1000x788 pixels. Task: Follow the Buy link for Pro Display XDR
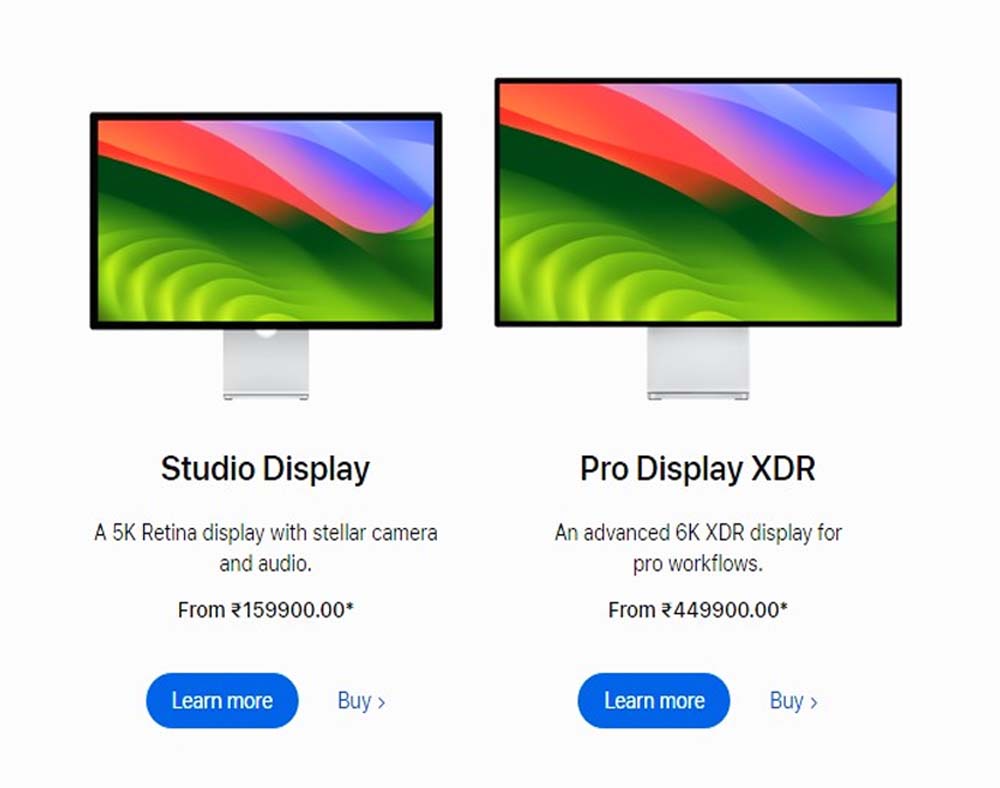point(793,701)
